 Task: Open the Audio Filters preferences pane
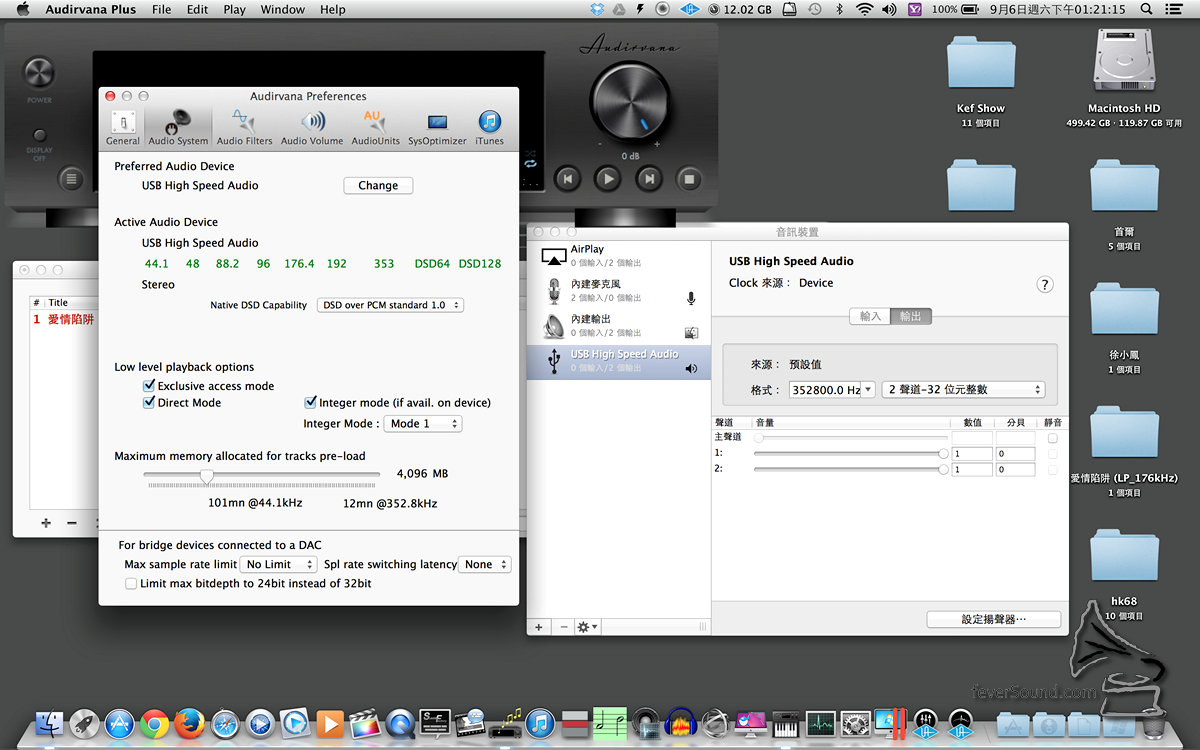pos(244,128)
